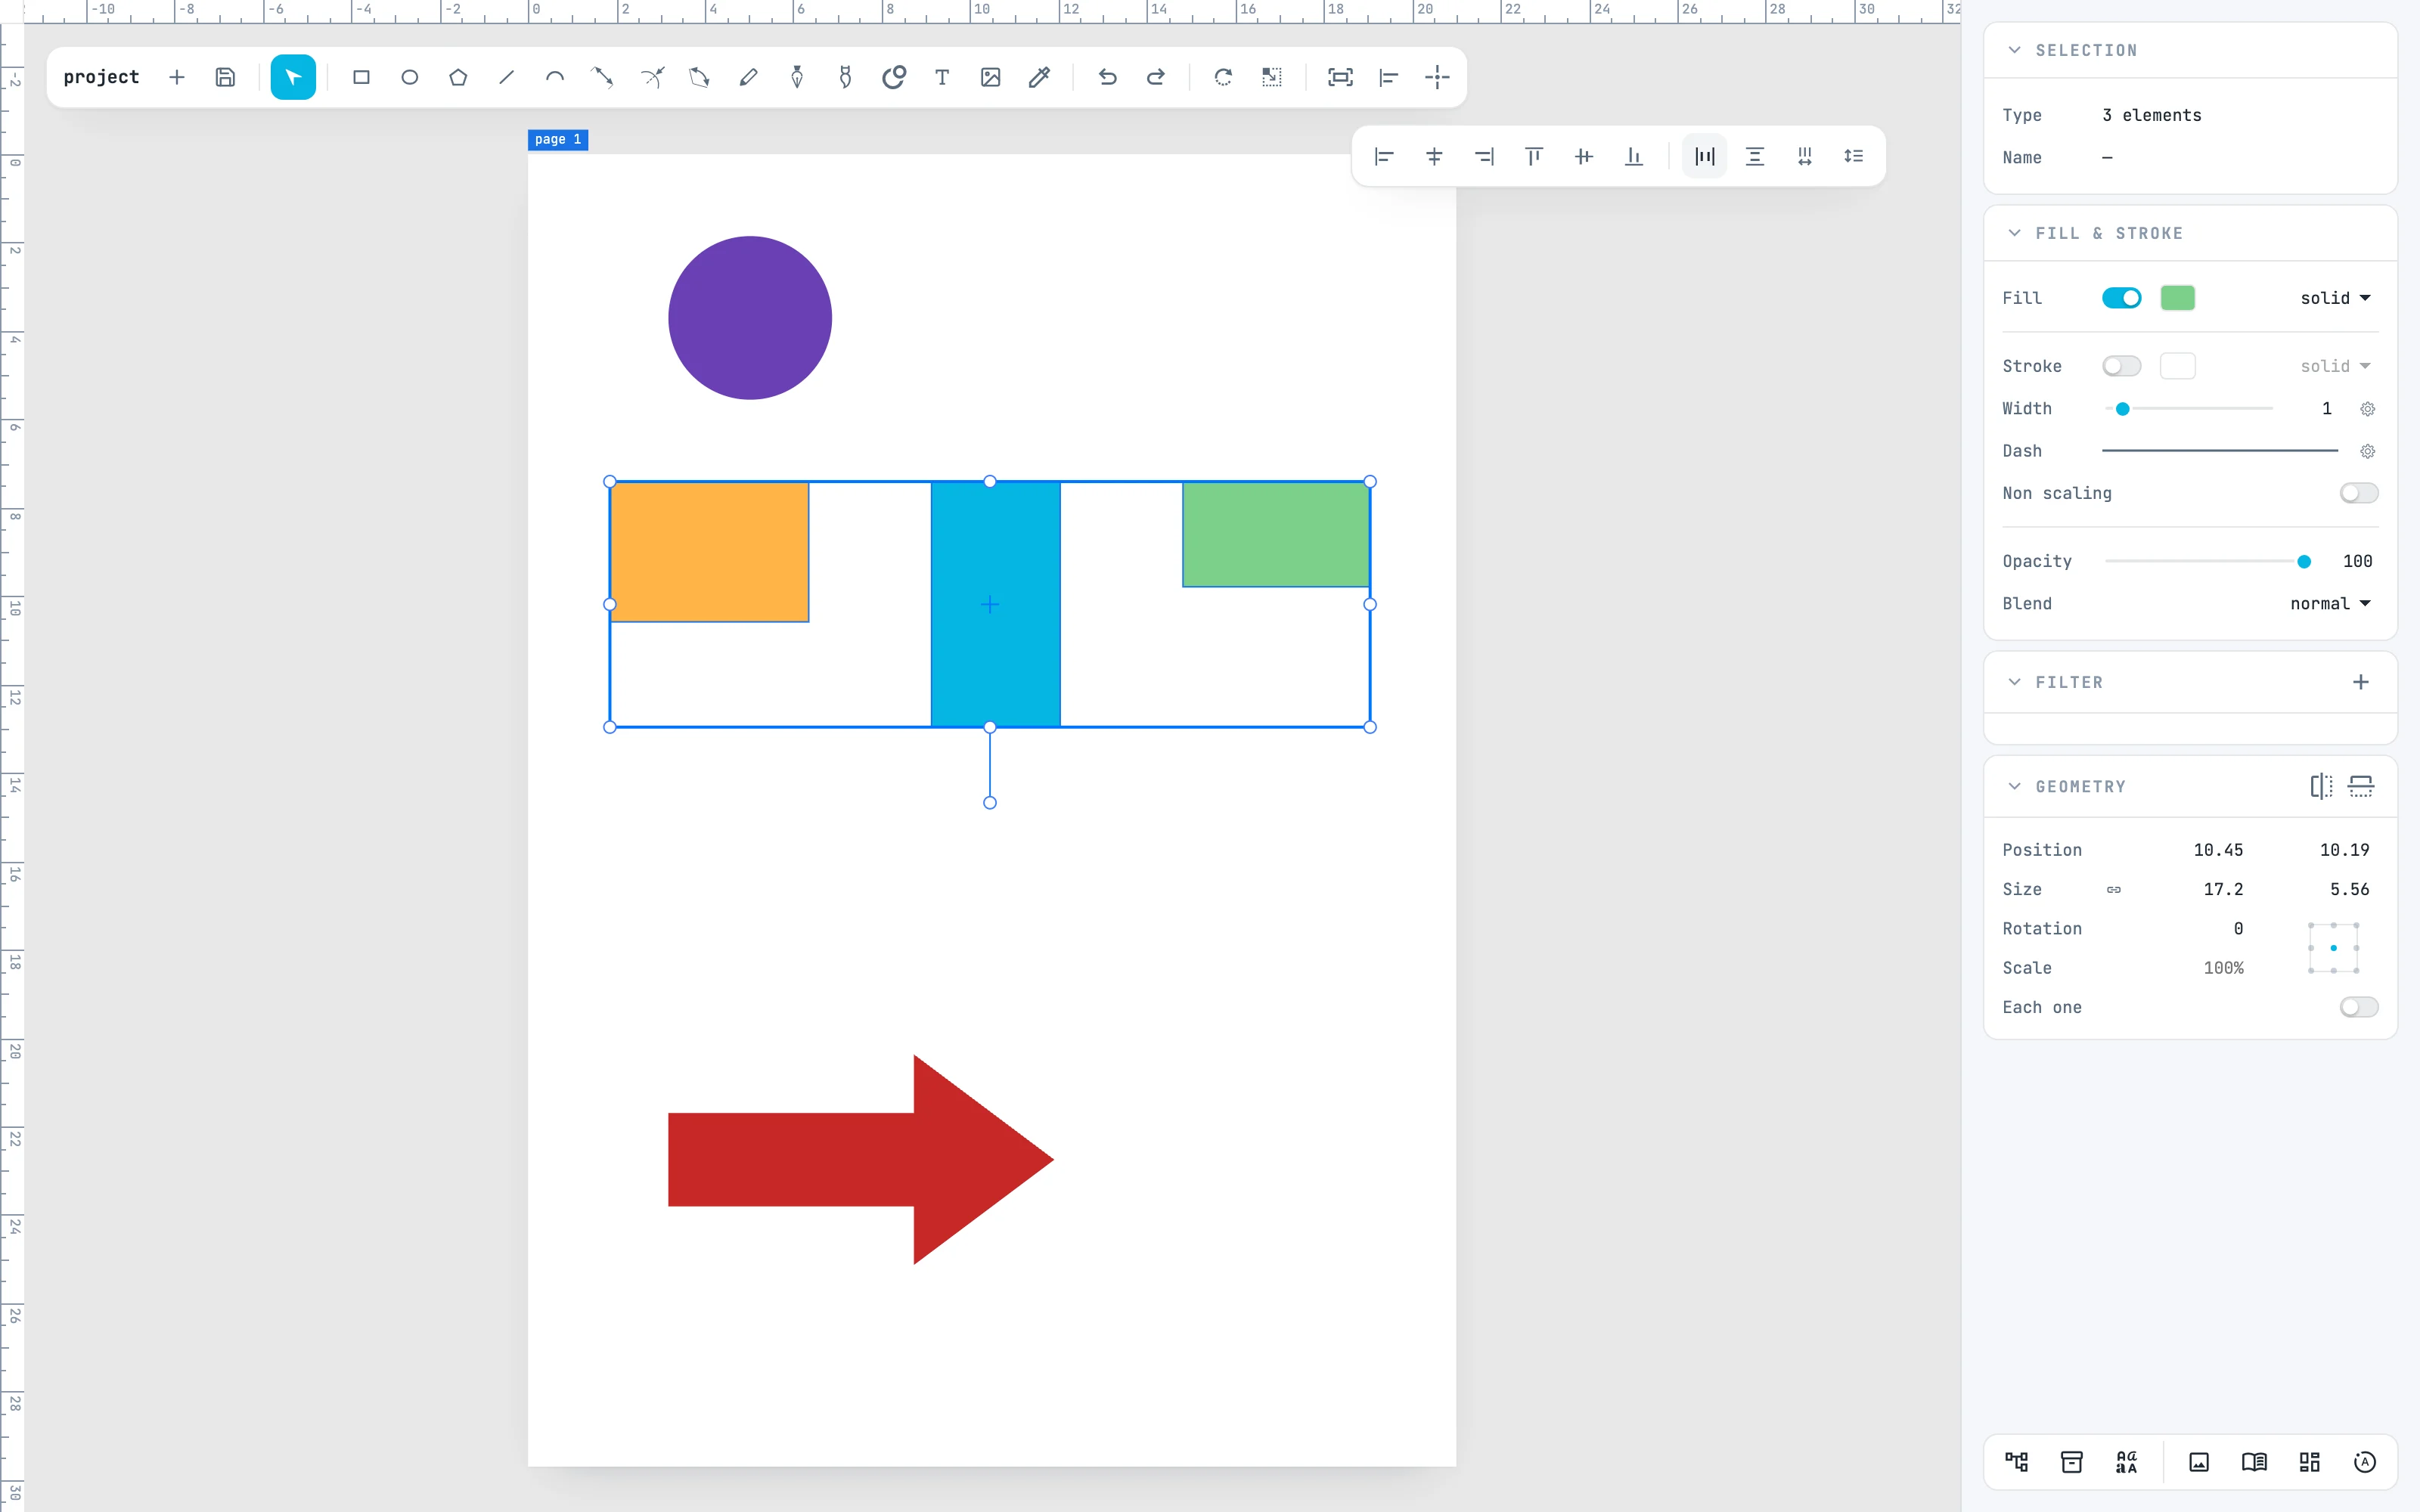Image resolution: width=2420 pixels, height=1512 pixels.
Task: Collapse the Selection section
Action: [2014, 50]
